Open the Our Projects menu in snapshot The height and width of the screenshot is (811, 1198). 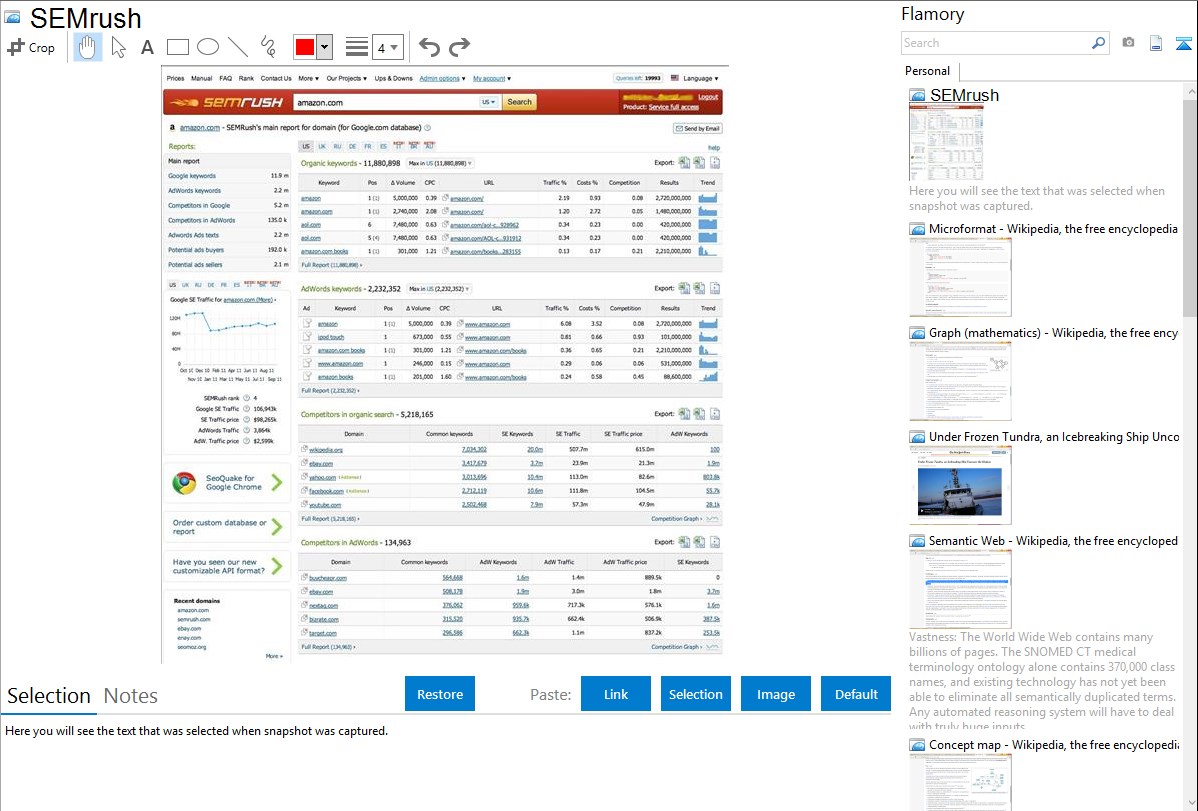[346, 78]
